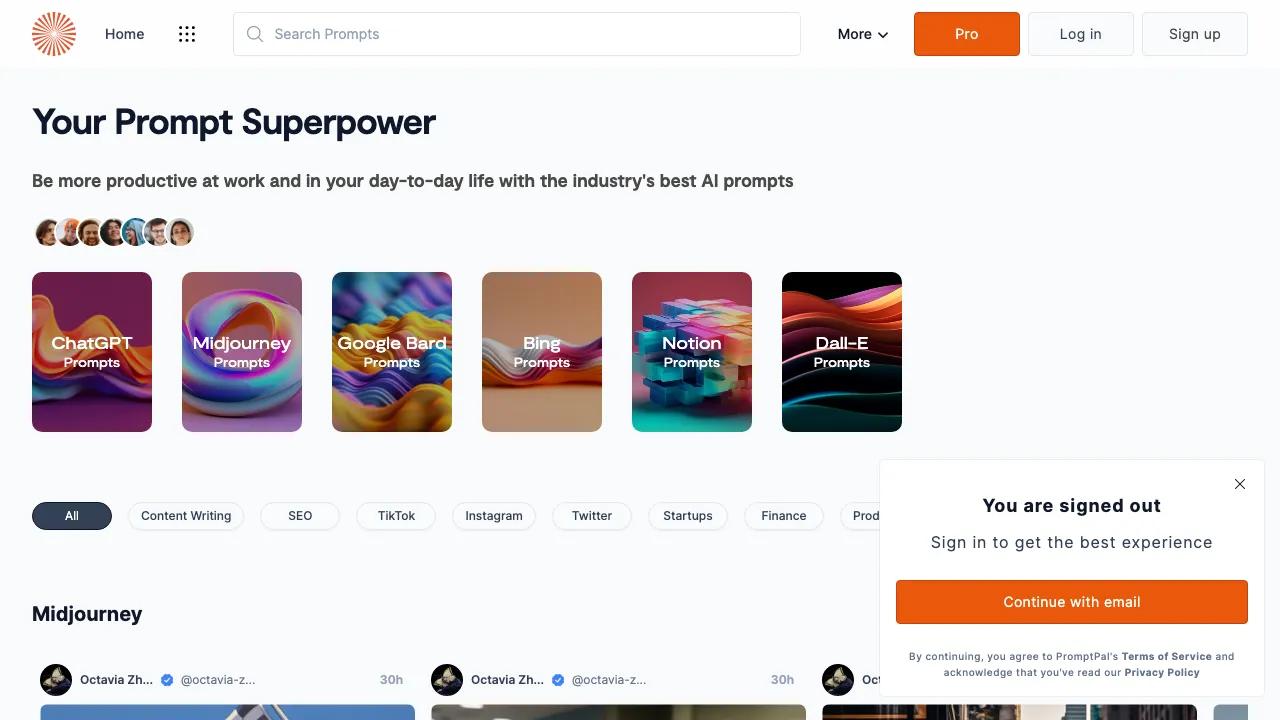
Task: Open the Terms of Service link
Action: [1166, 657]
